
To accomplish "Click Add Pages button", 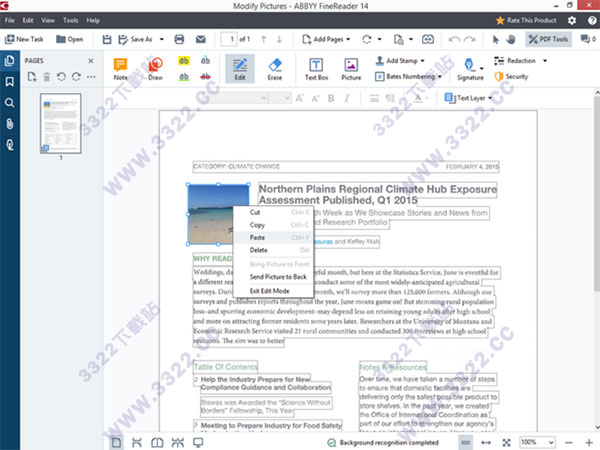I will (x=323, y=39).
